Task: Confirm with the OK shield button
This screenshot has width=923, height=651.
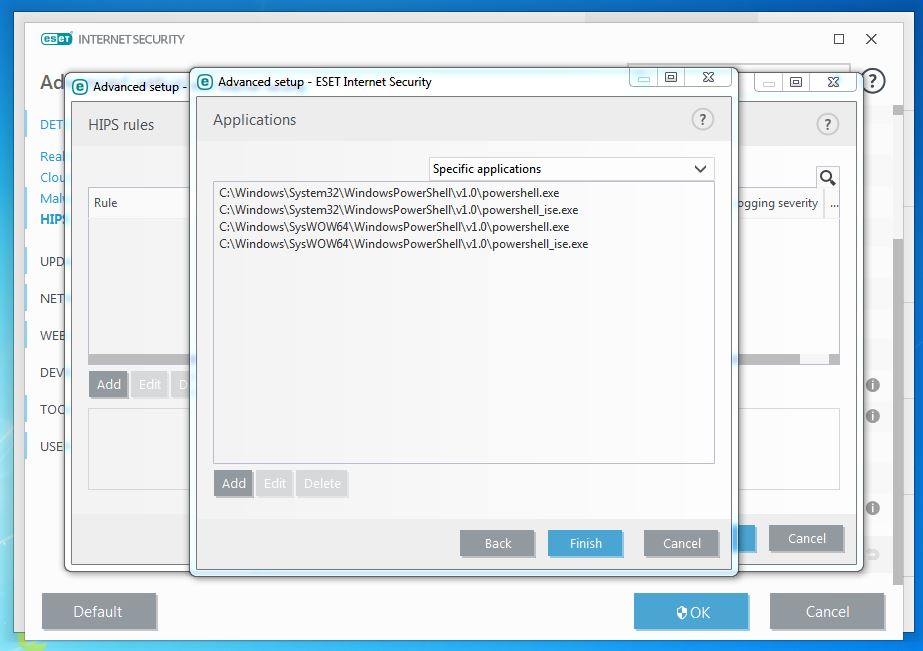Action: click(691, 612)
